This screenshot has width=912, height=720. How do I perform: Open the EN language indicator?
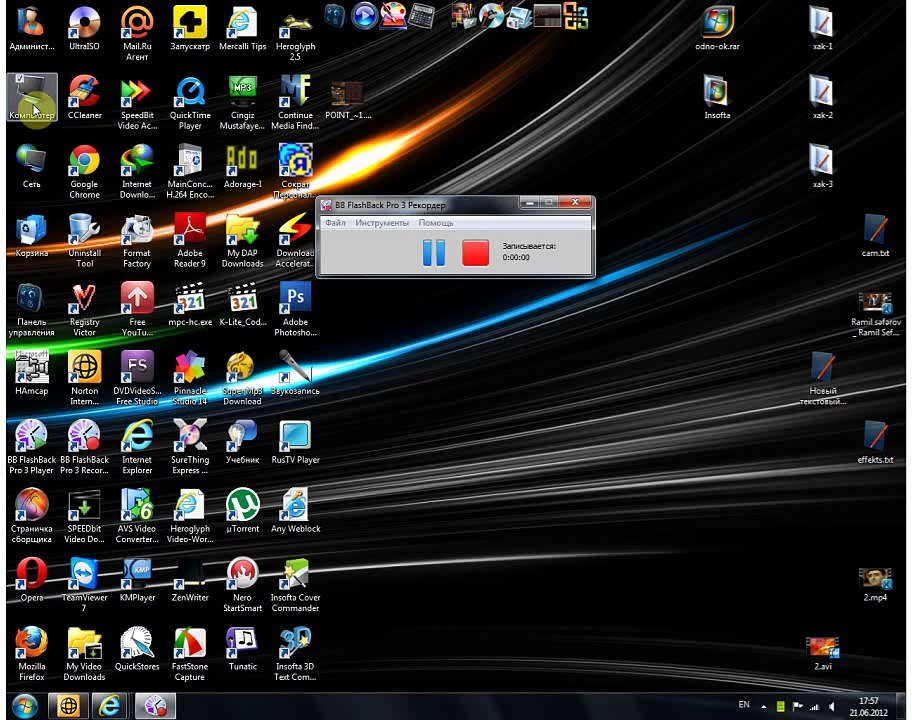click(744, 705)
